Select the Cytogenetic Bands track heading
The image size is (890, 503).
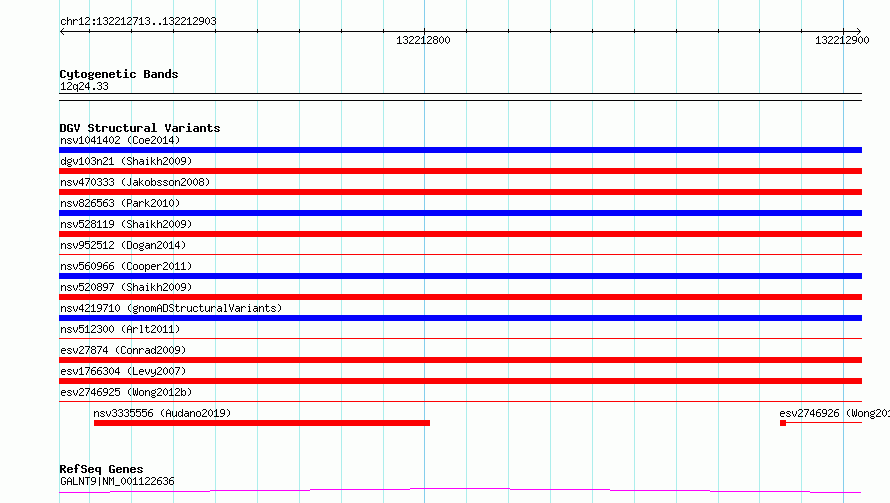[x=119, y=74]
